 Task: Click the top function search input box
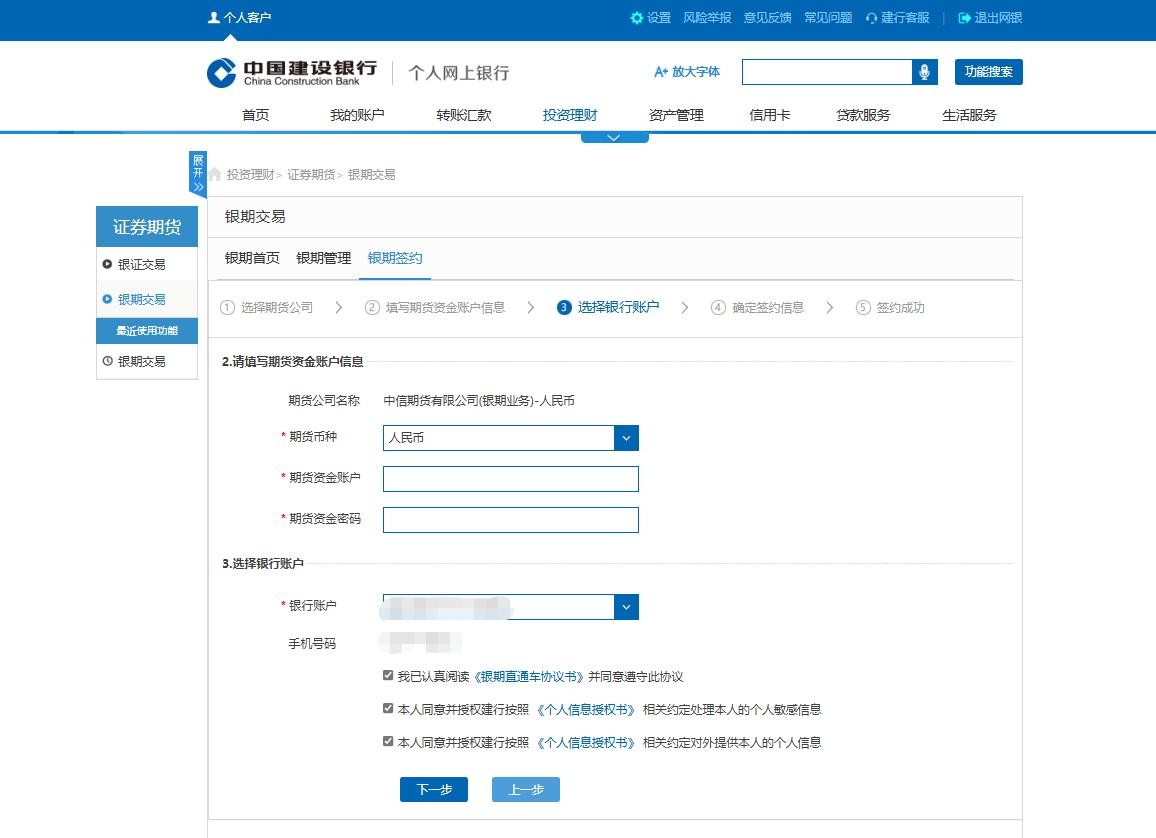pos(827,71)
